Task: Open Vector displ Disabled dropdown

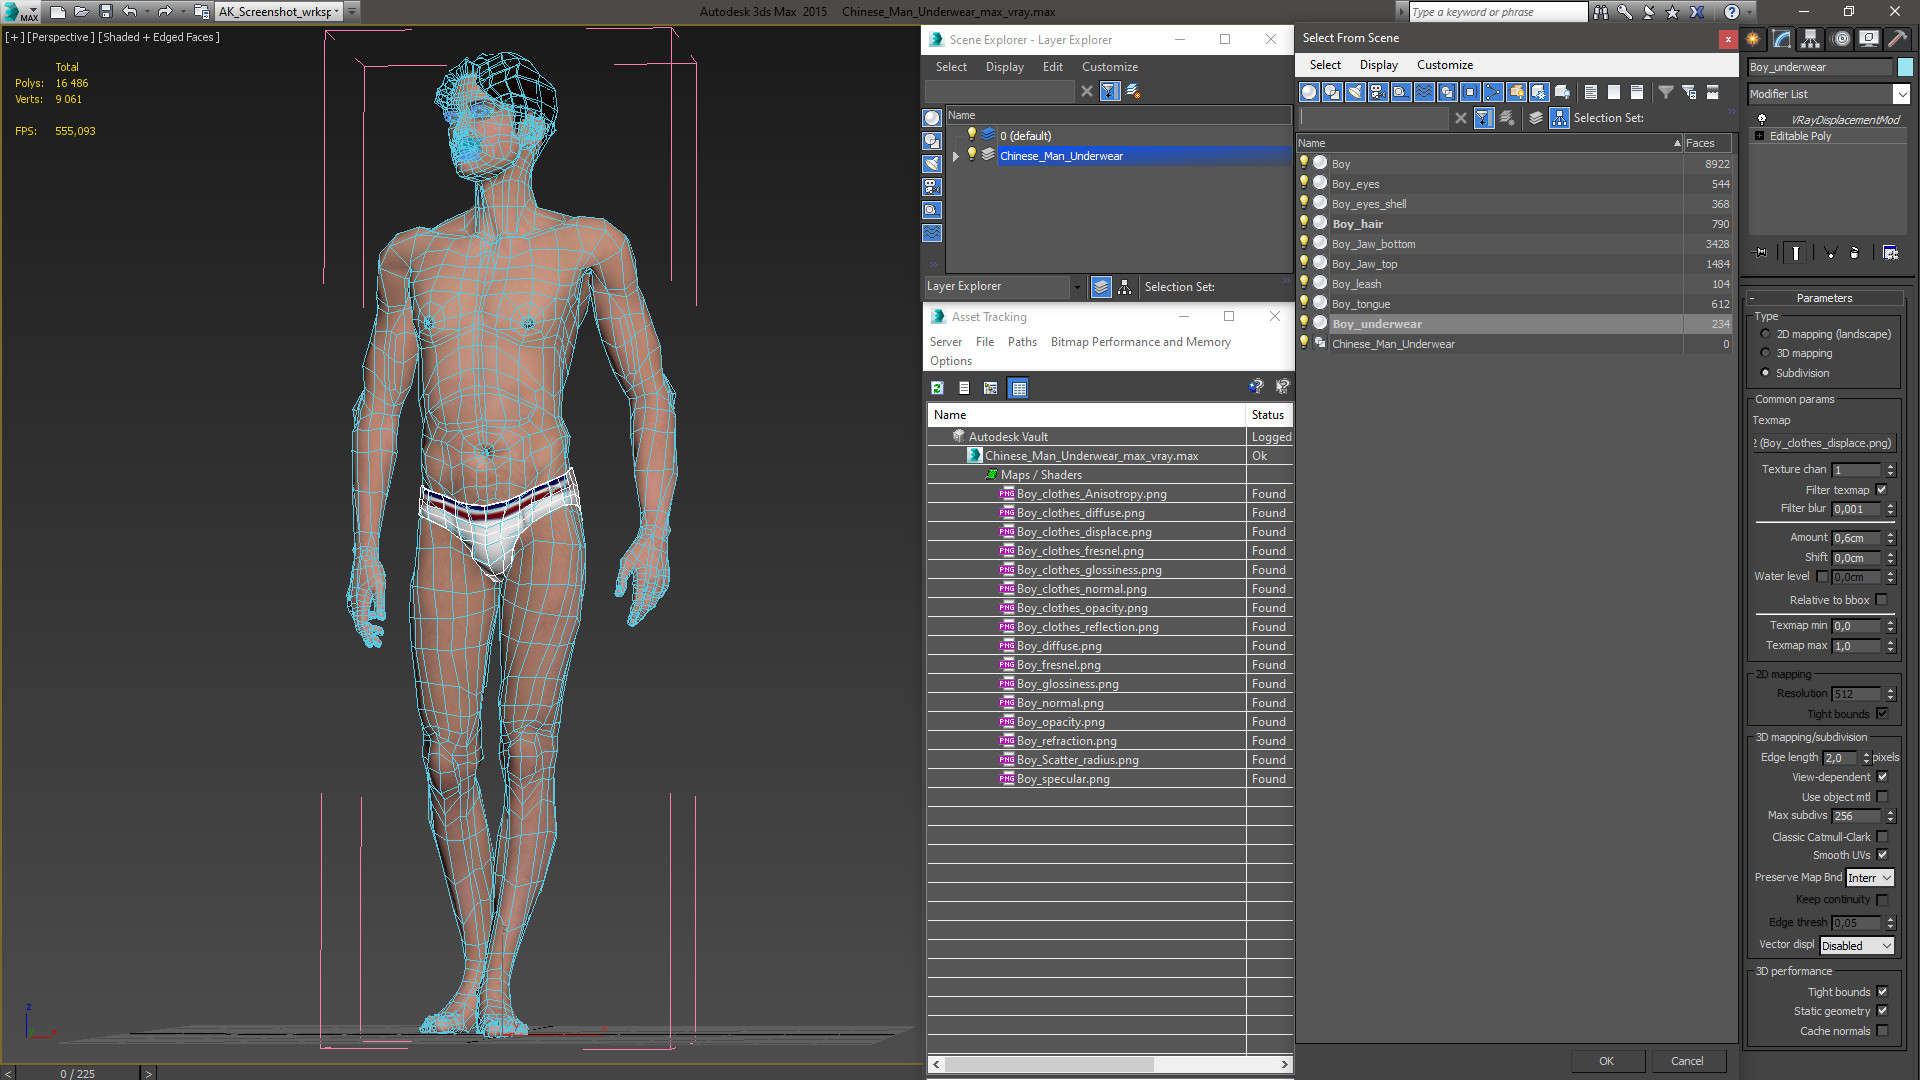Action: [1857, 946]
